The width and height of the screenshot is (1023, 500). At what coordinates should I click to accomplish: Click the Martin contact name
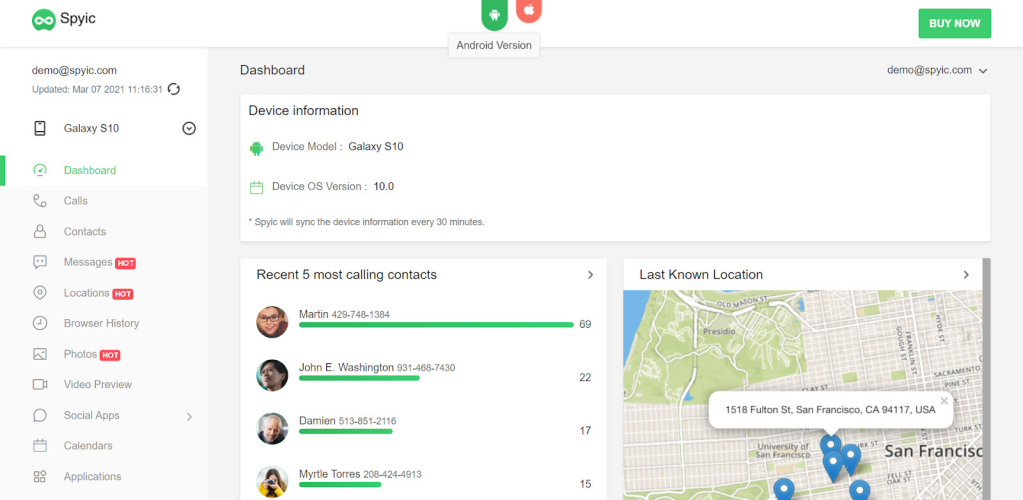tap(314, 314)
